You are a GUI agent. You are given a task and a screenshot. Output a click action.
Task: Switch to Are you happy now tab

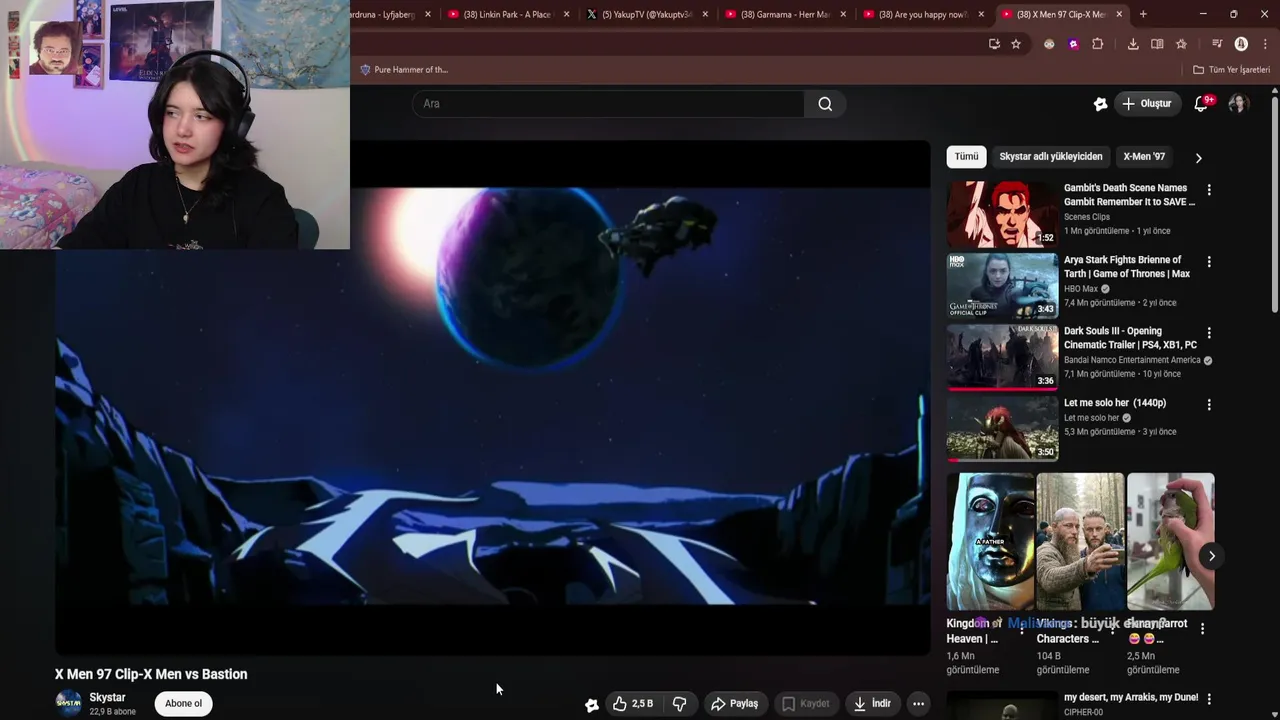pos(923,14)
